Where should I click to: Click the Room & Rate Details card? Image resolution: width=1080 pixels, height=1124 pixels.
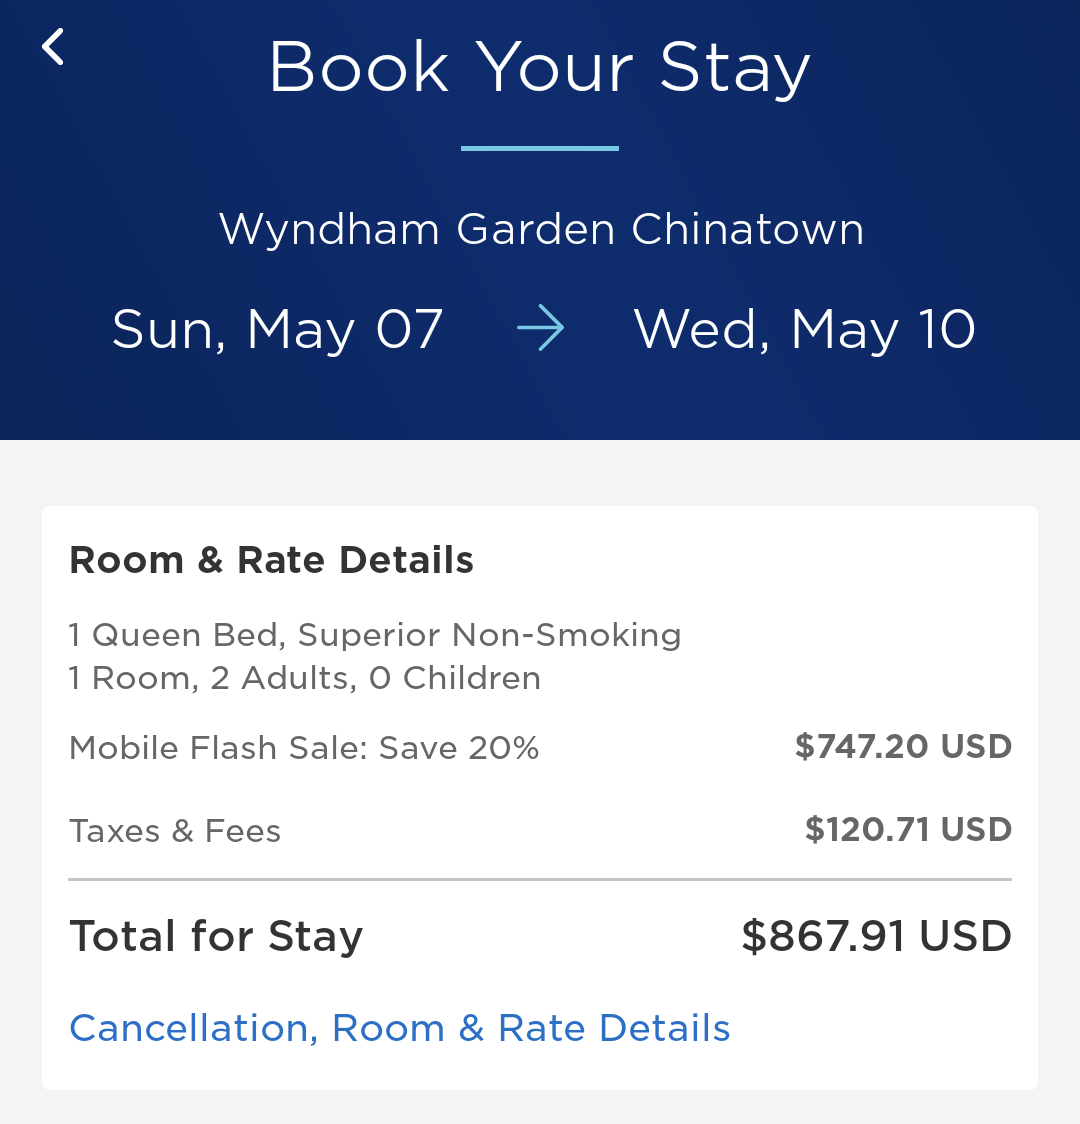(x=540, y=795)
